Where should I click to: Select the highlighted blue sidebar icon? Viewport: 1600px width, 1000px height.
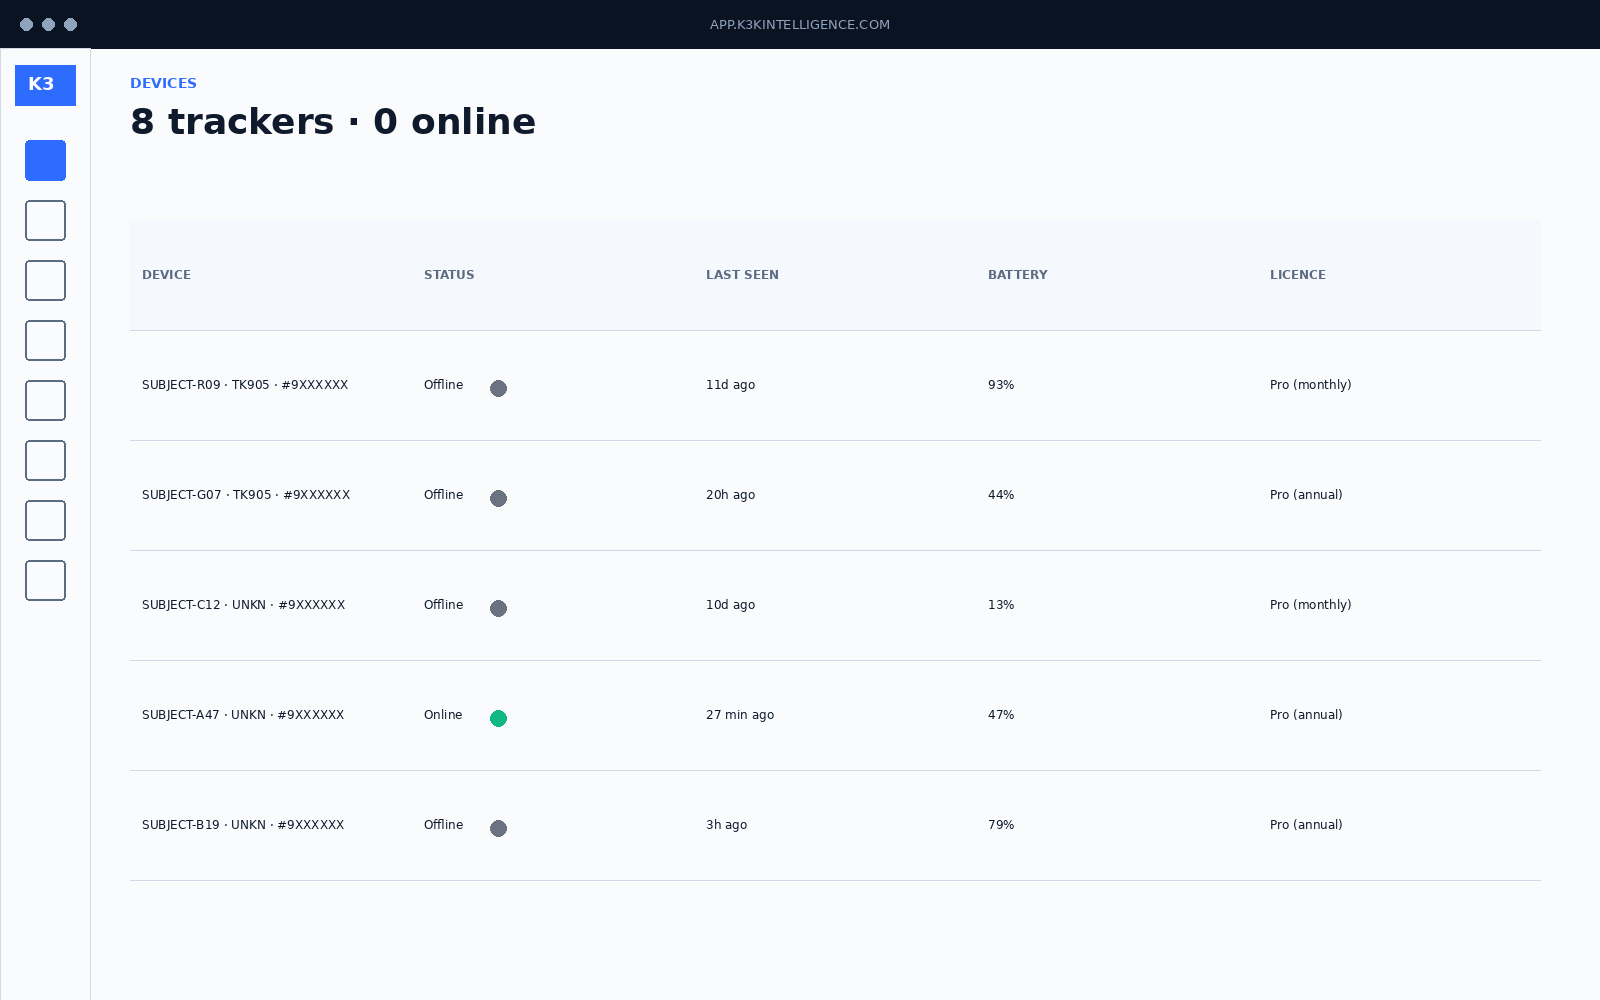(x=45, y=160)
